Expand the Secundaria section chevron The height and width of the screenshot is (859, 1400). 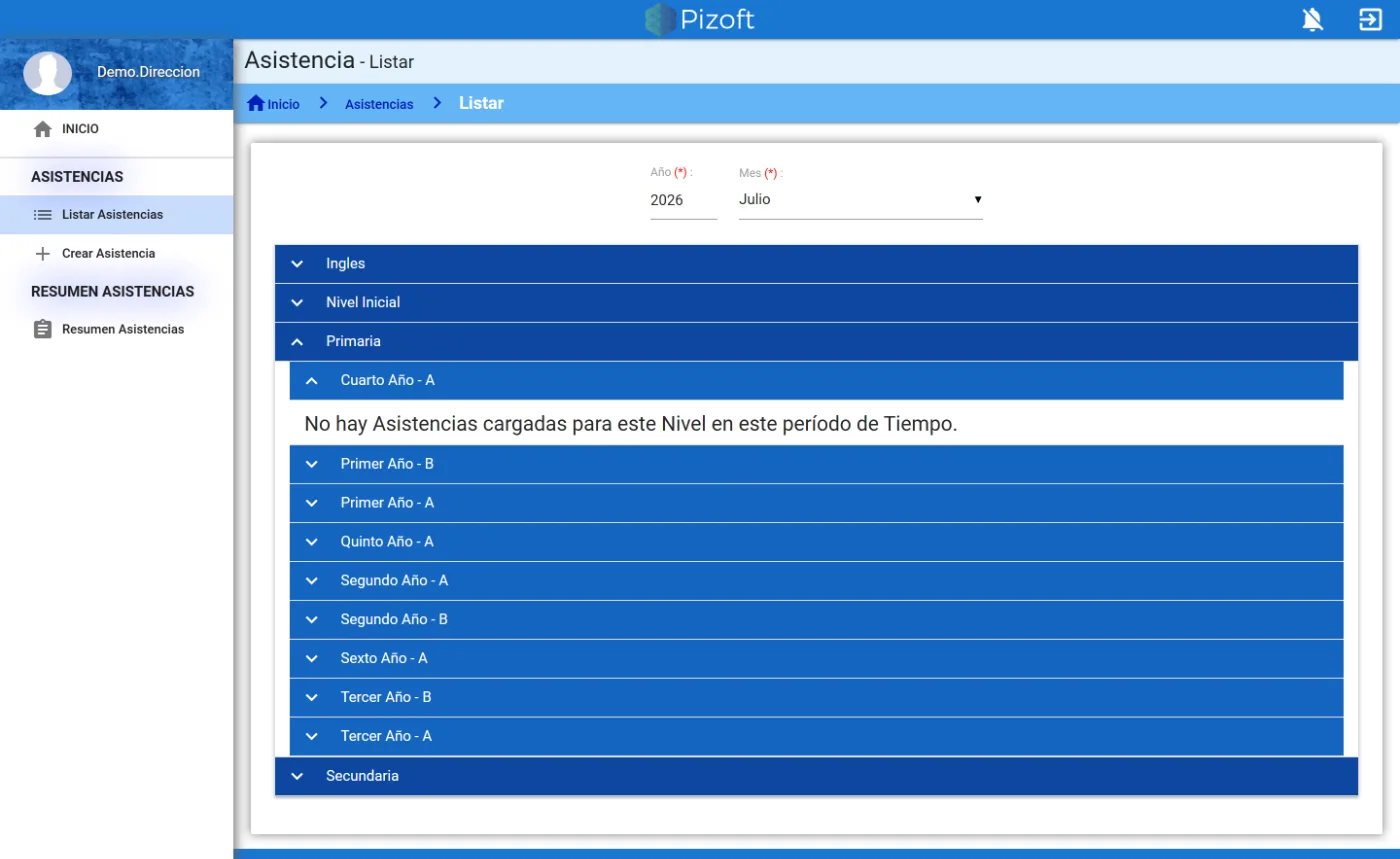(297, 776)
